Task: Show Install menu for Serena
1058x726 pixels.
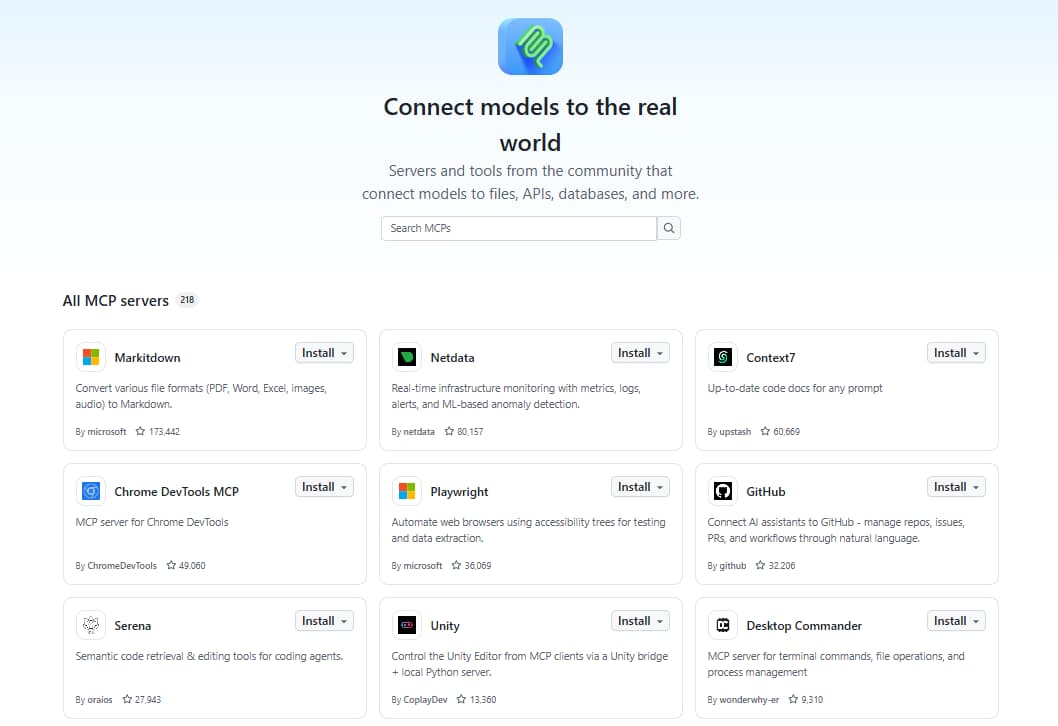Action: 325,621
